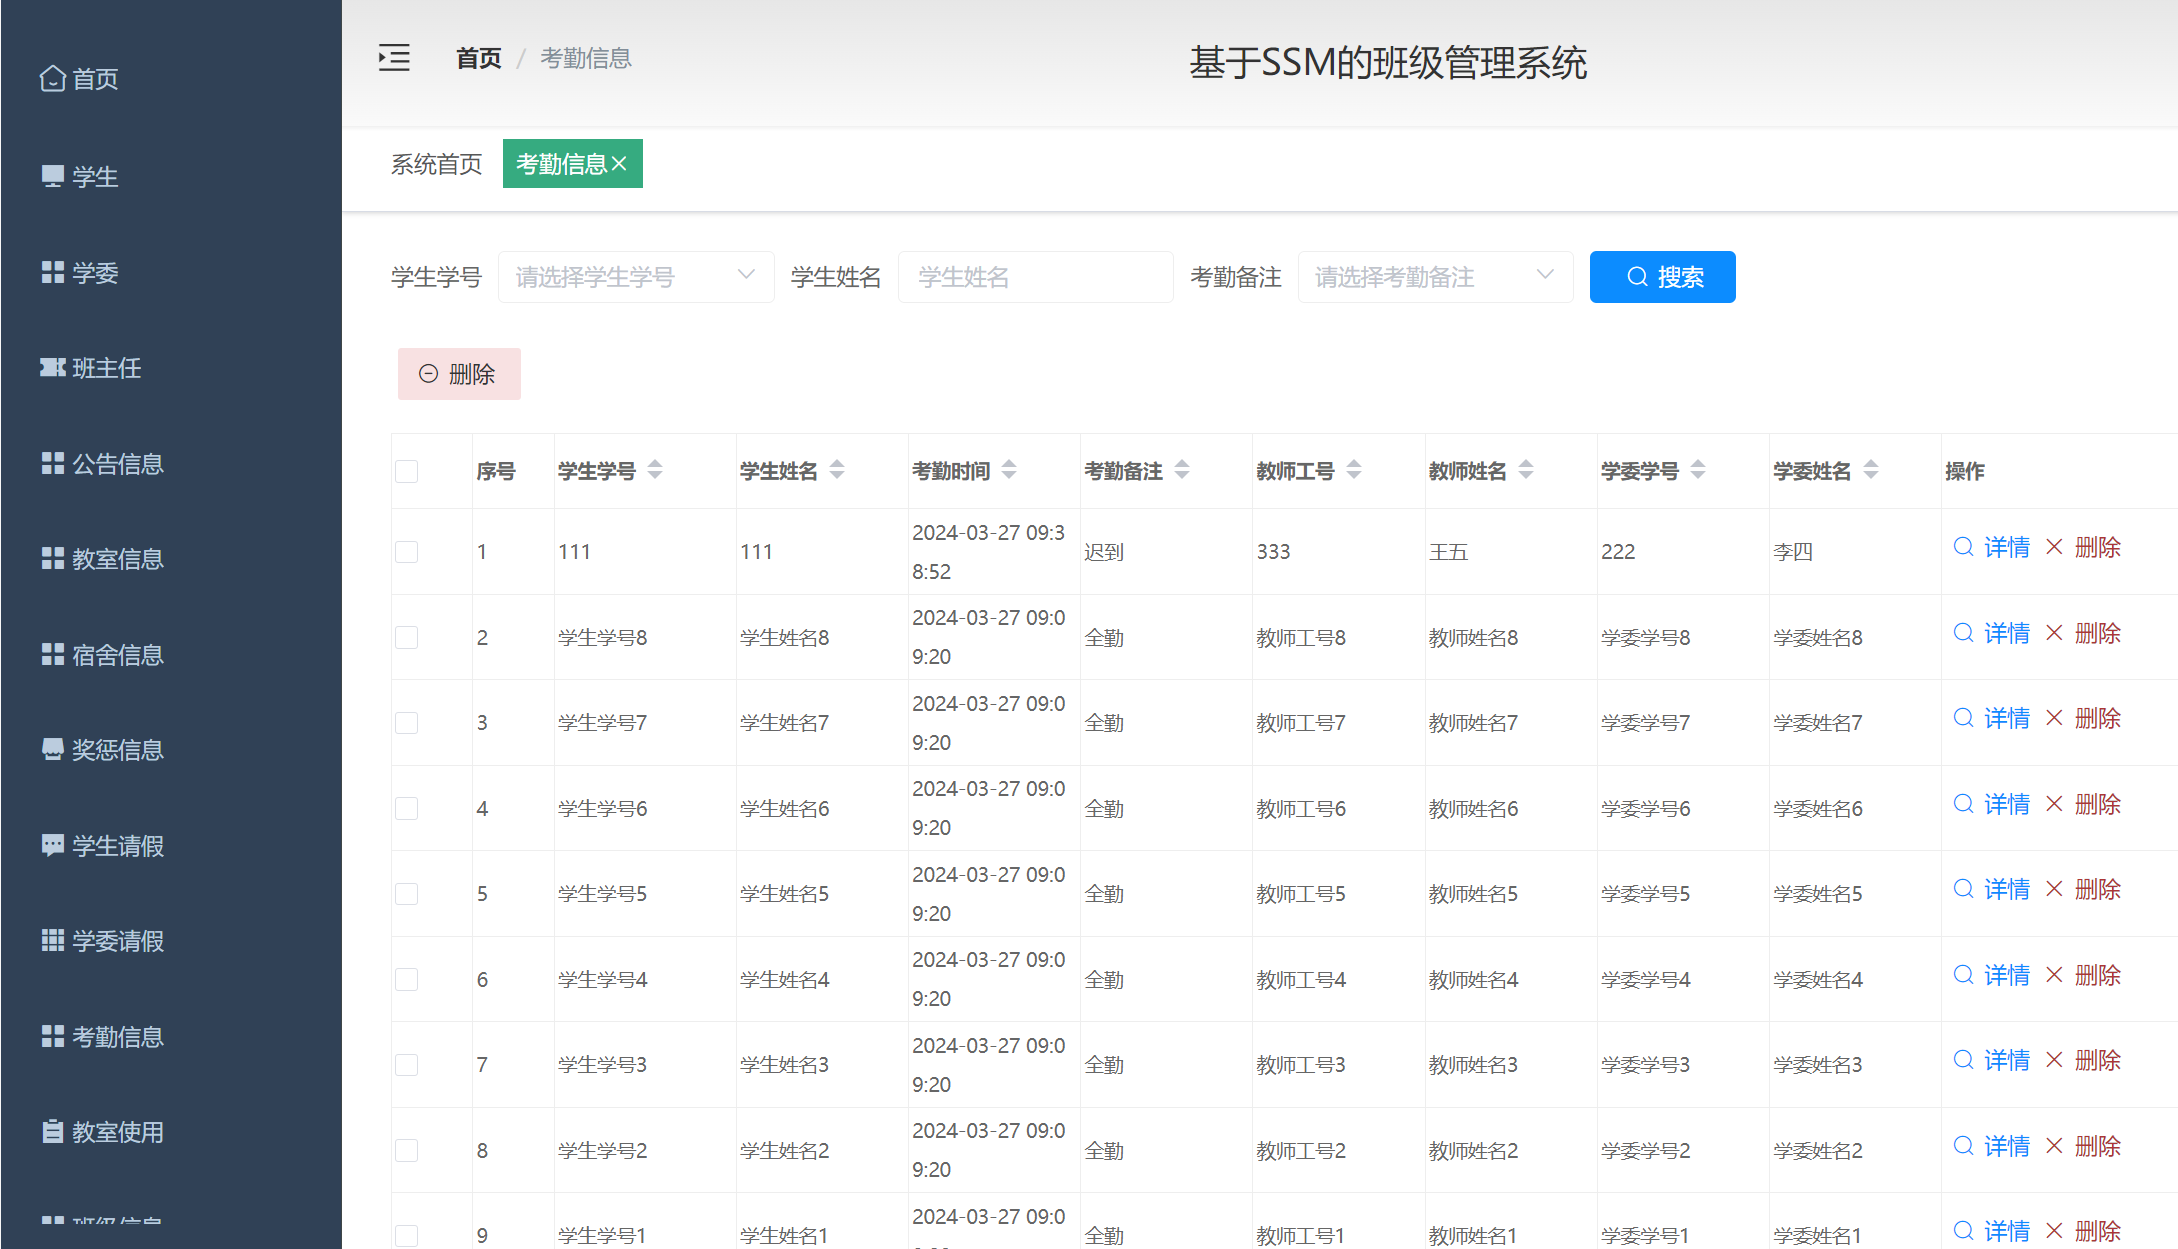Click the 考勤信息 grid icon in sidebar
The image size is (2178, 1249).
(53, 1036)
